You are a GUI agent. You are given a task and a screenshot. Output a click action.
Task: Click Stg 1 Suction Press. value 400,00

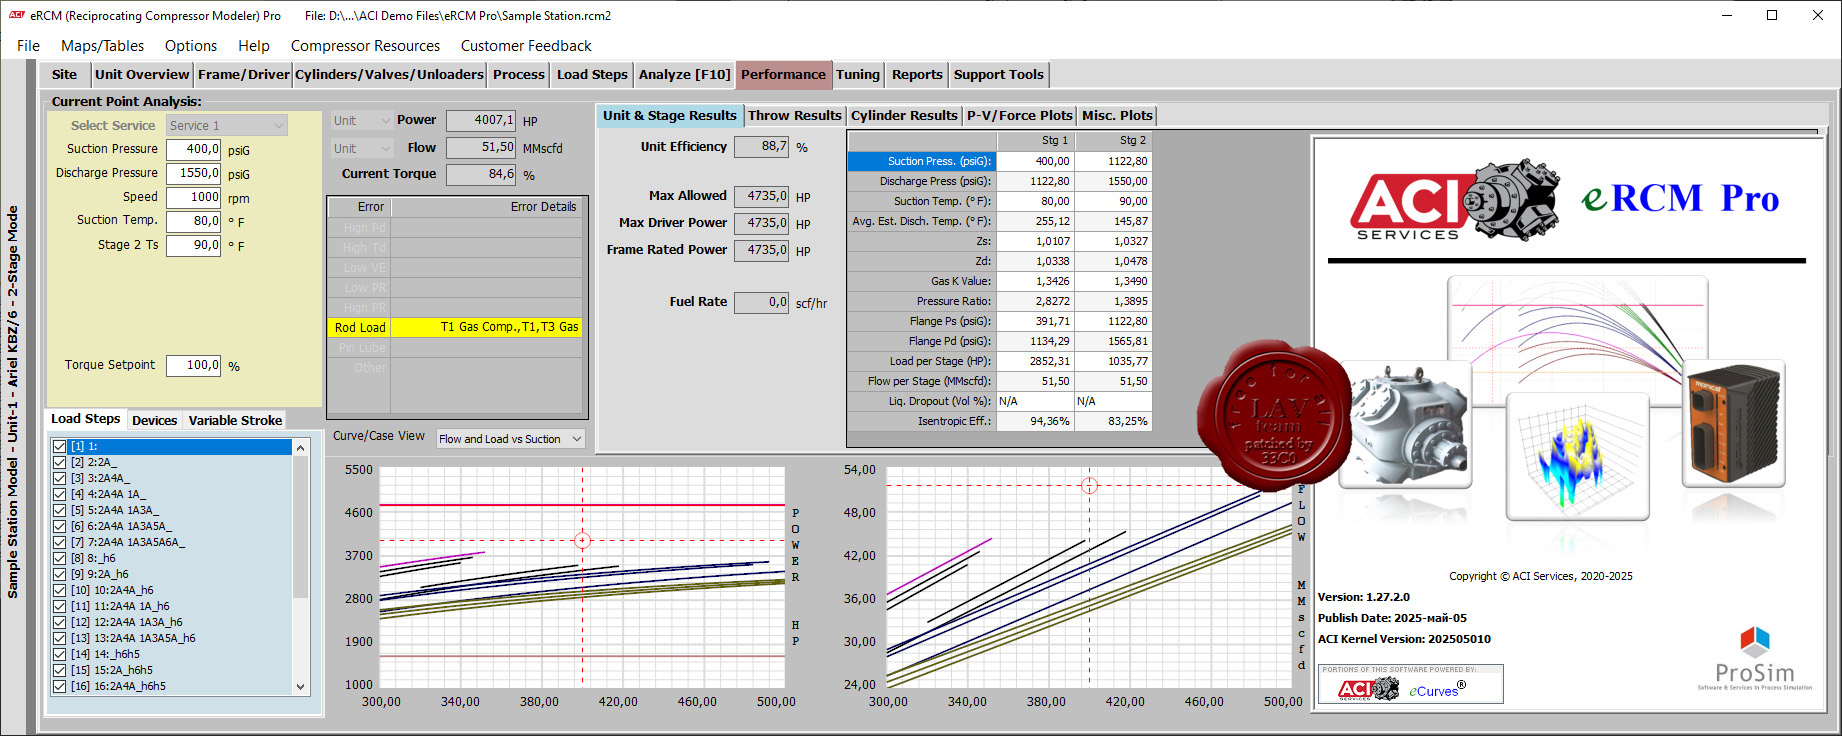(1035, 161)
